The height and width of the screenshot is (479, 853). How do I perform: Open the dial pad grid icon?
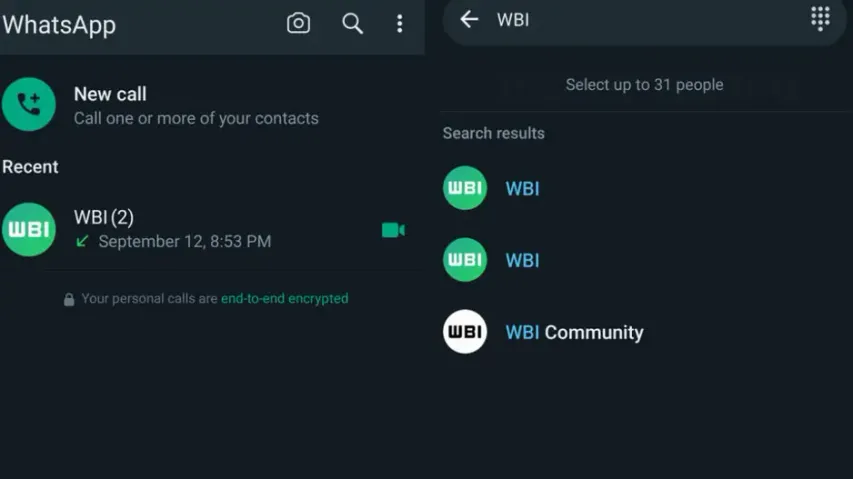[820, 19]
